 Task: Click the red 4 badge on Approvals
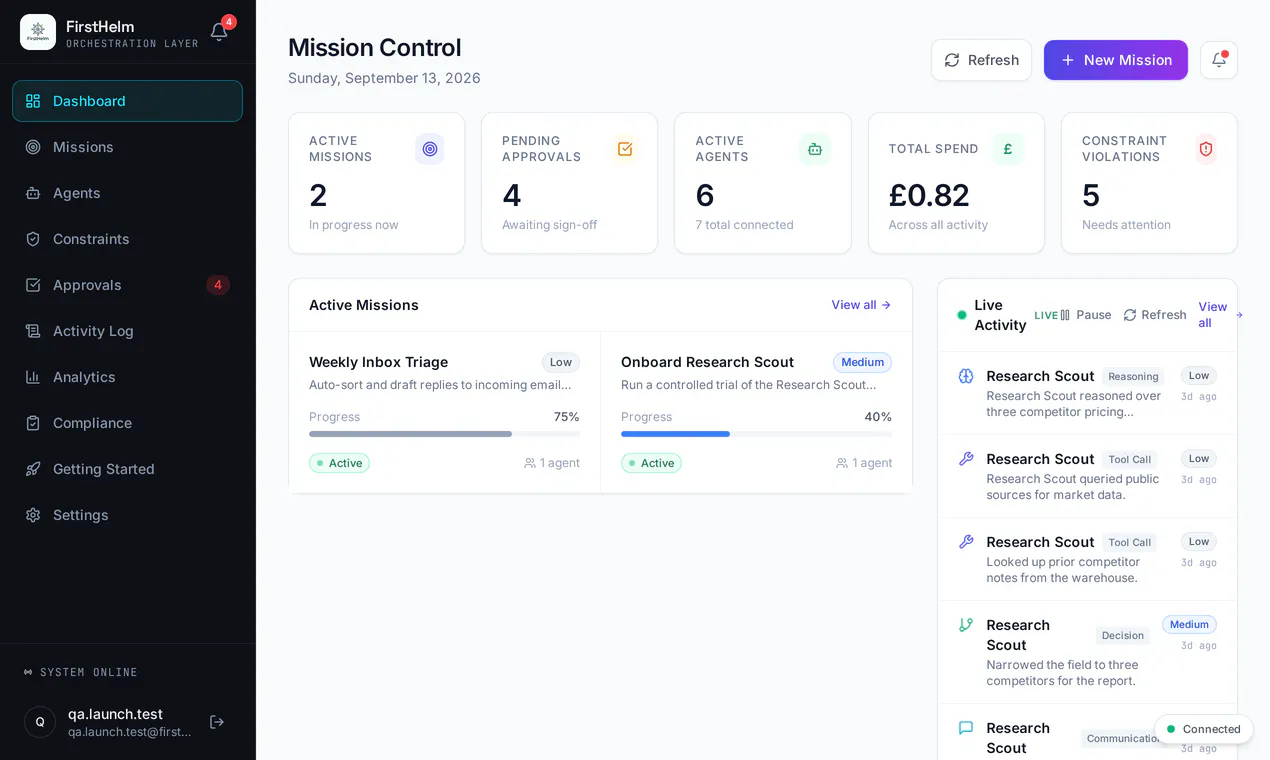[218, 285]
